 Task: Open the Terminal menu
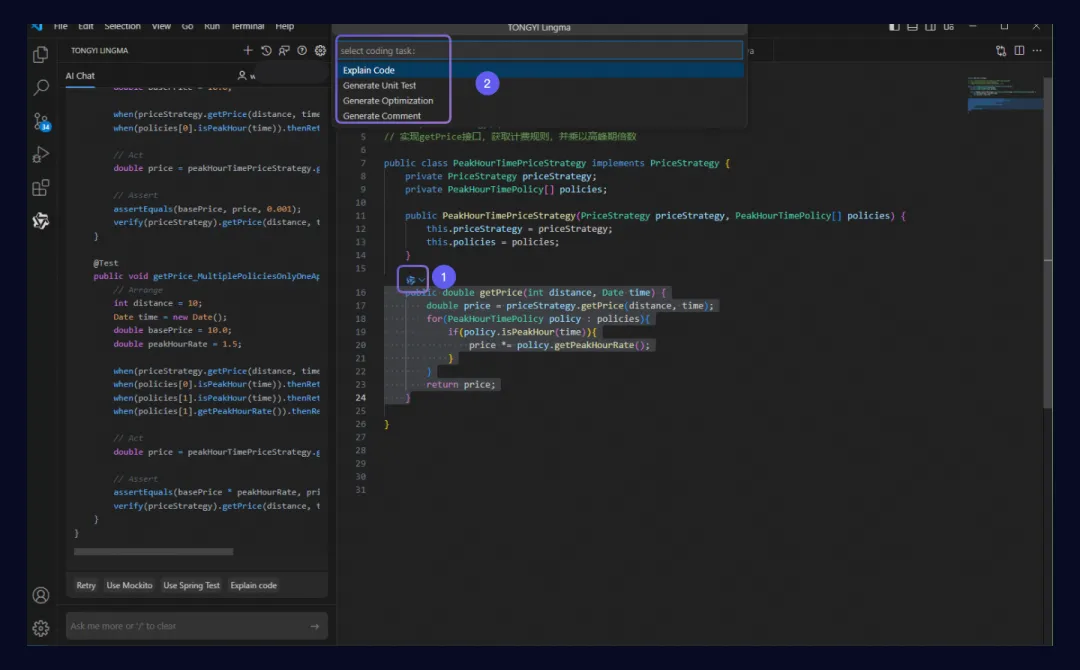(247, 26)
